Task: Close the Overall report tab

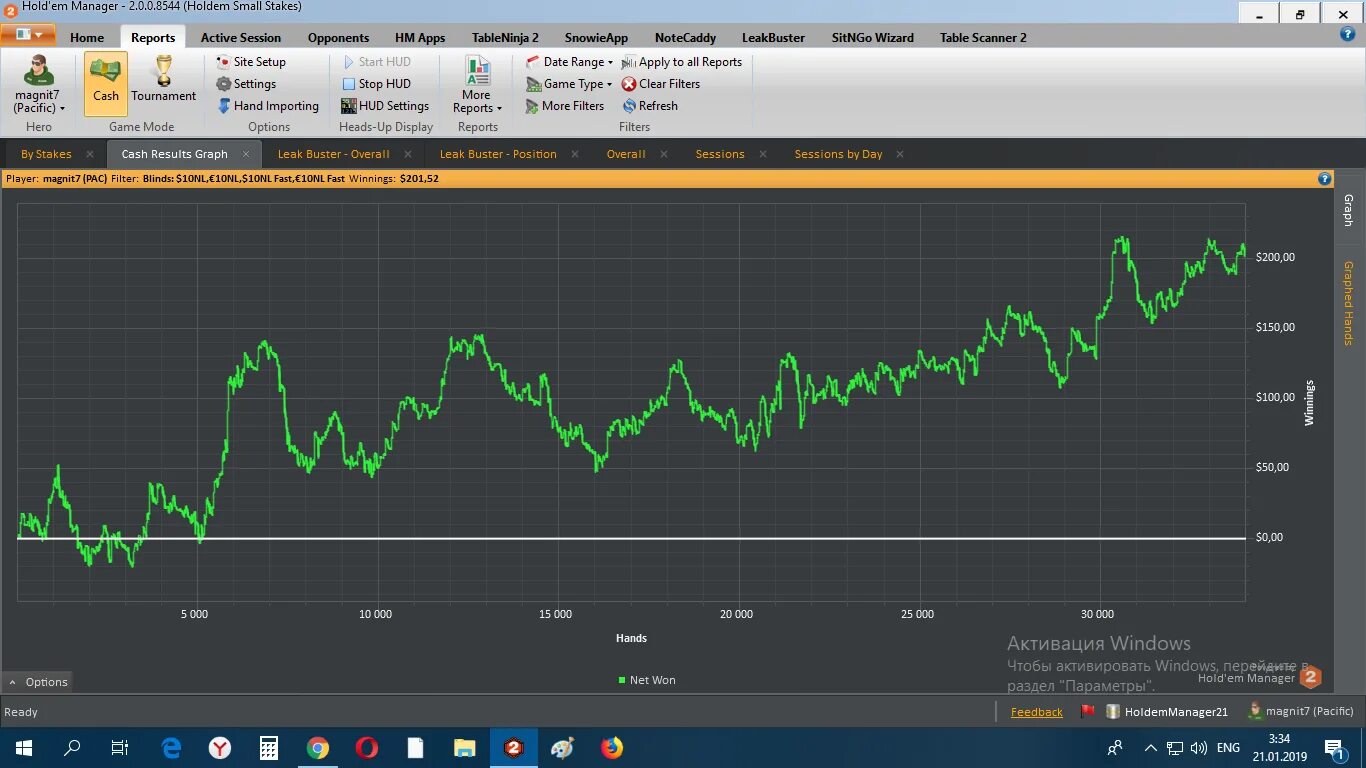Action: pos(665,154)
